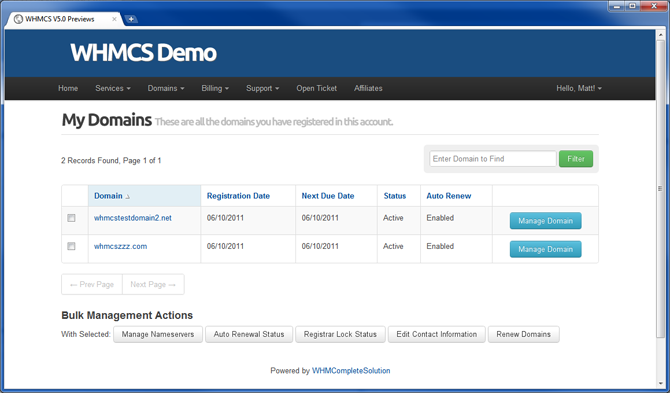Click Manage Domain for whmcszzz.com
This screenshot has height=393, width=670.
point(545,249)
